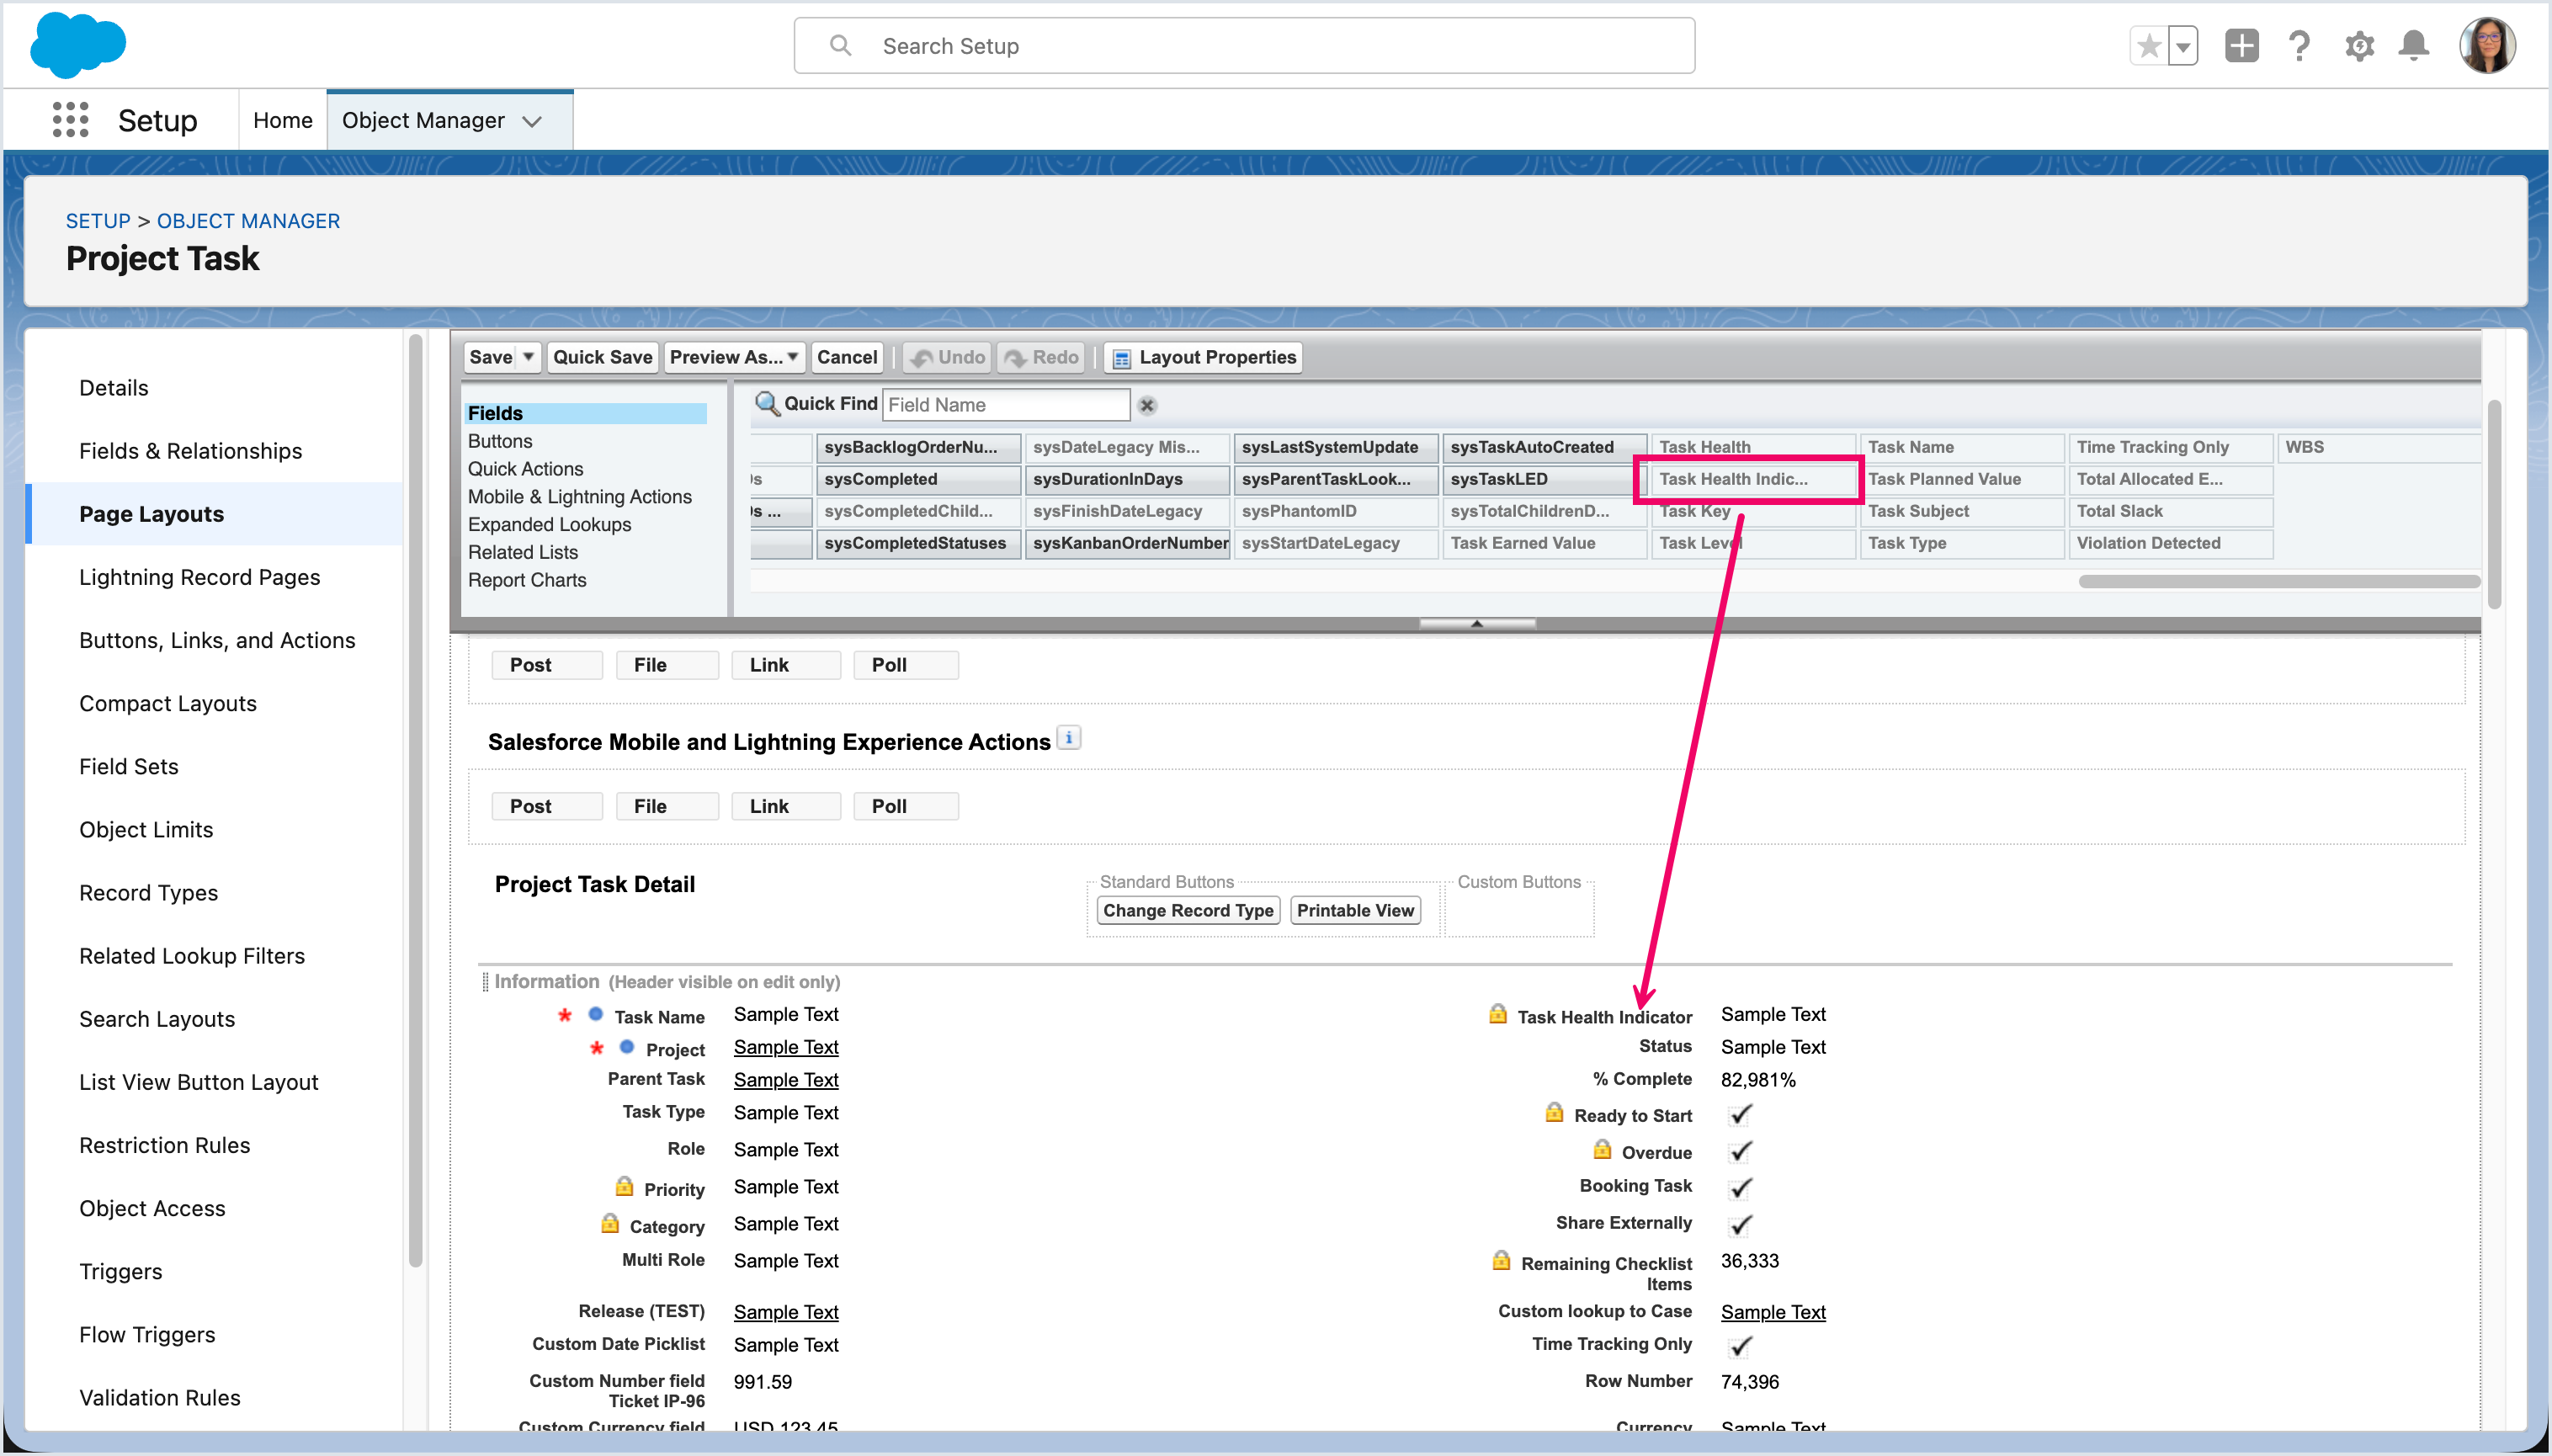The image size is (2552, 1456).
Task: Select Fields & Relationships in the sidebar
Action: click(x=190, y=451)
